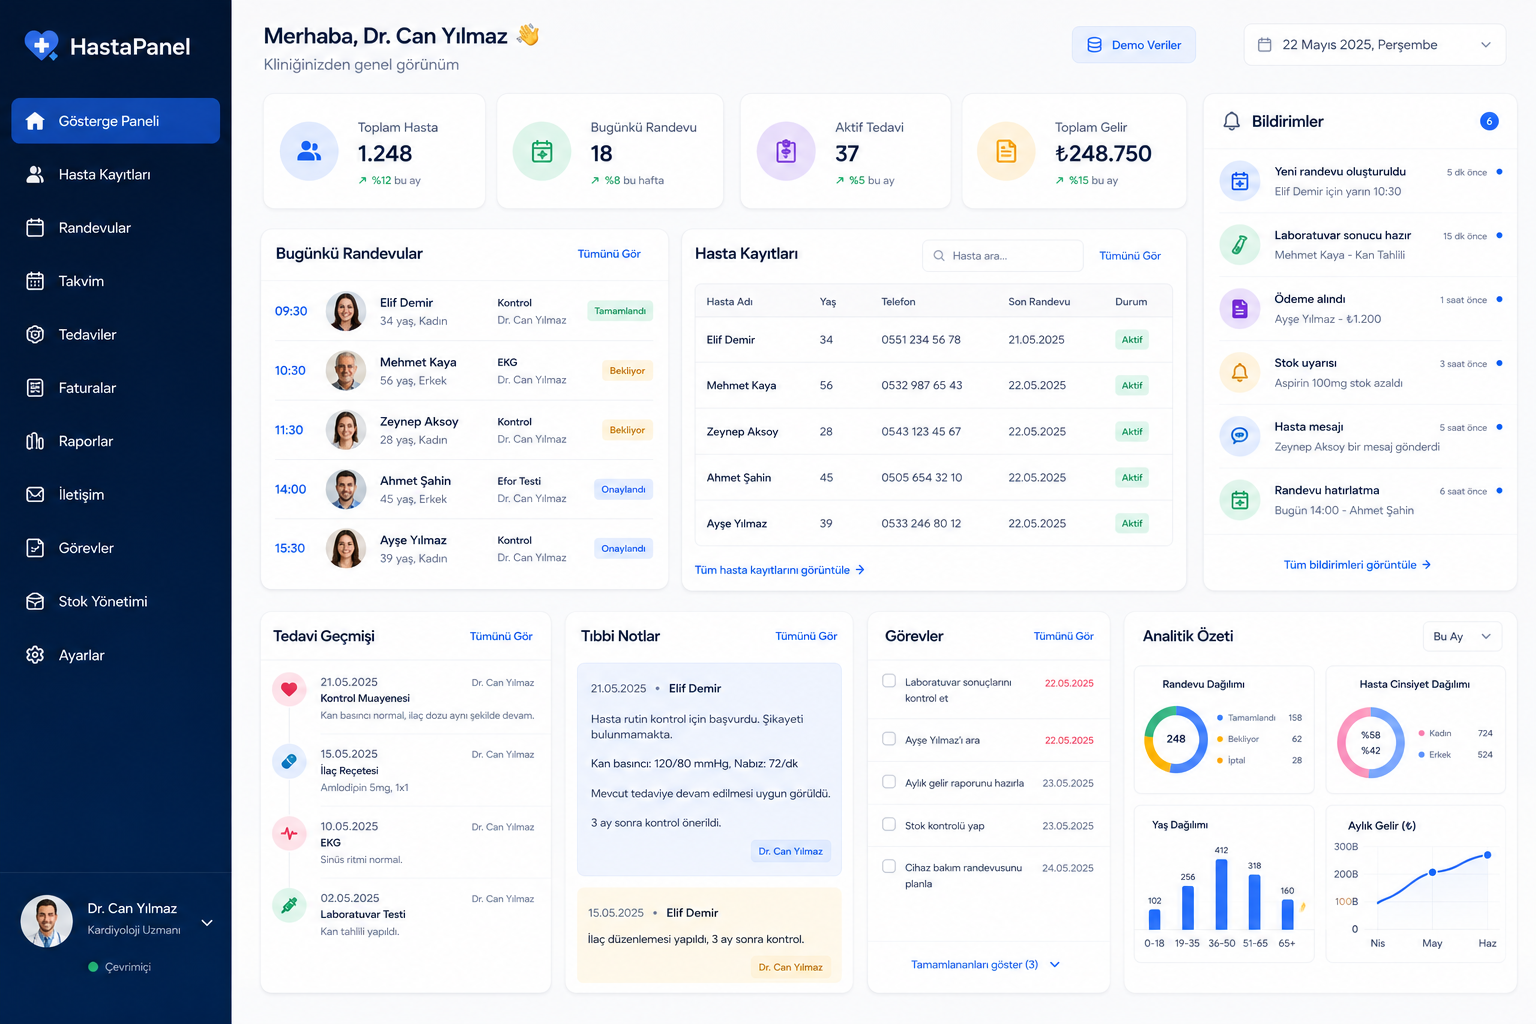Click the syringe icon for Laboratuvar Testi
Image resolution: width=1536 pixels, height=1024 pixels.
pos(289,905)
